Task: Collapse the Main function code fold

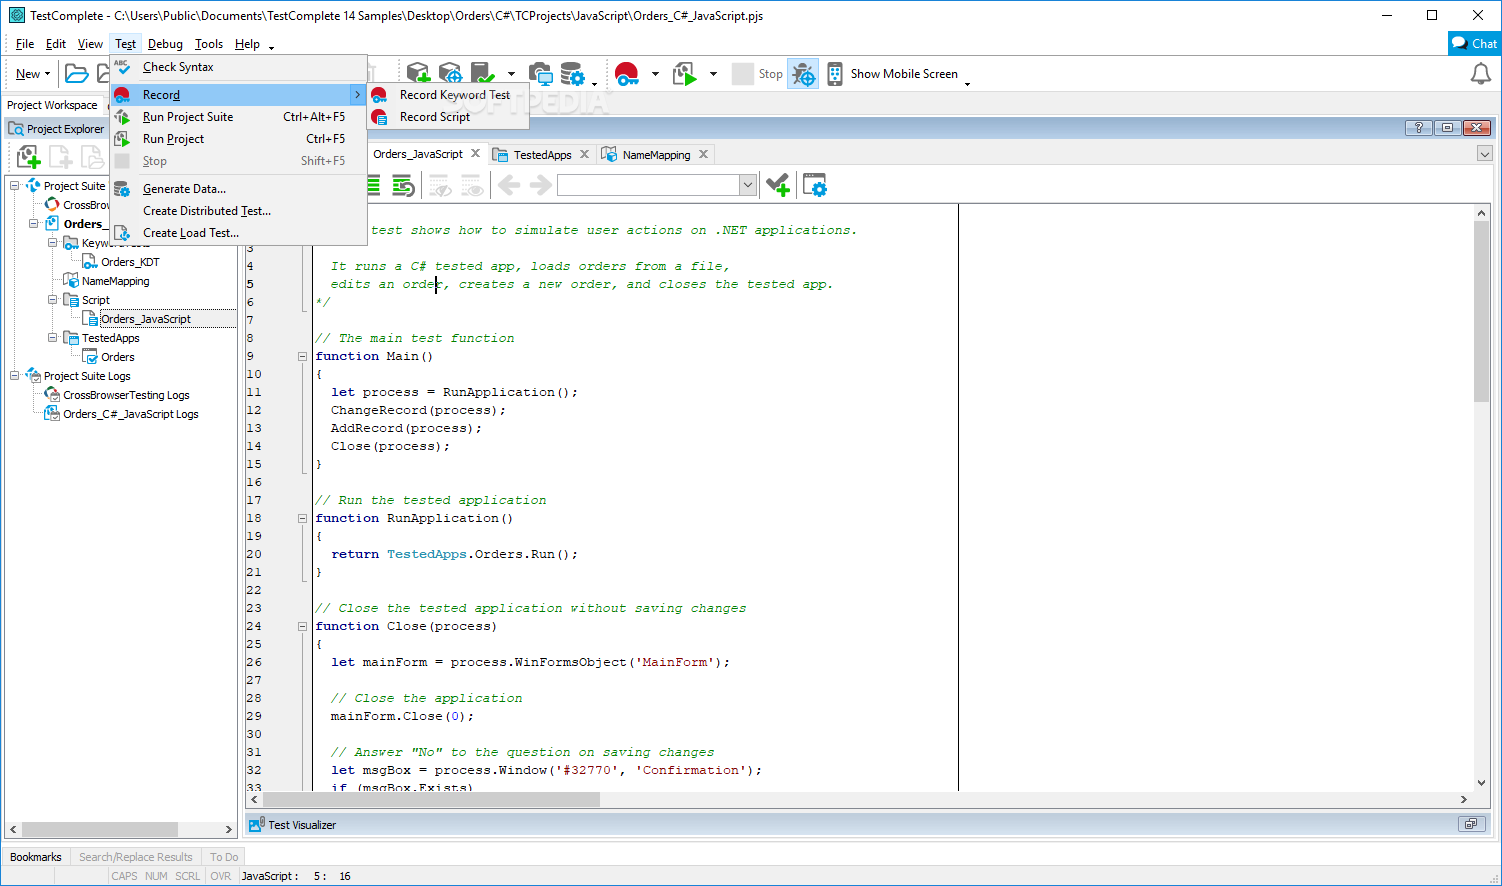Action: click(302, 356)
